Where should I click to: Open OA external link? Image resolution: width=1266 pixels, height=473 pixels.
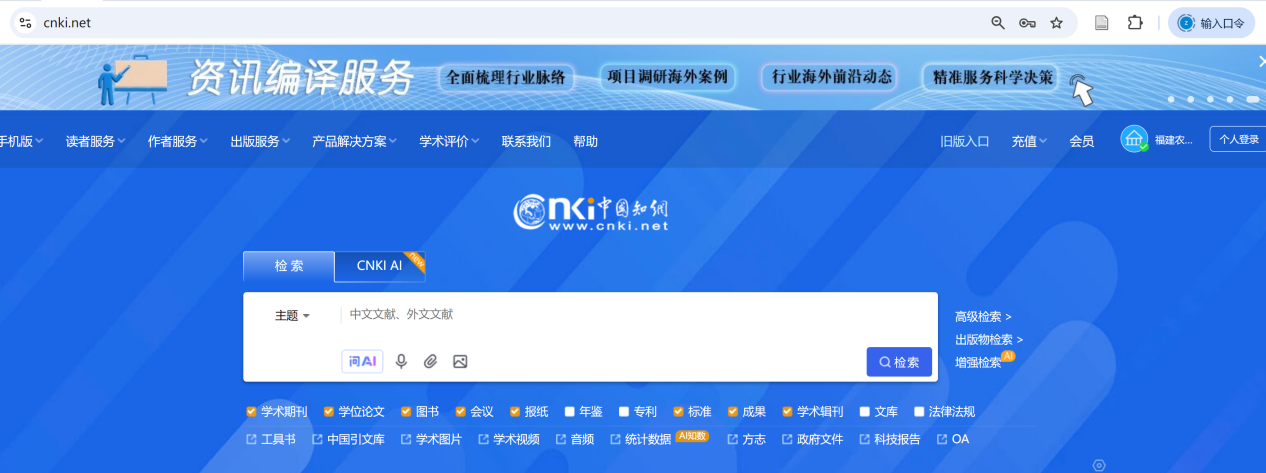[x=953, y=439]
